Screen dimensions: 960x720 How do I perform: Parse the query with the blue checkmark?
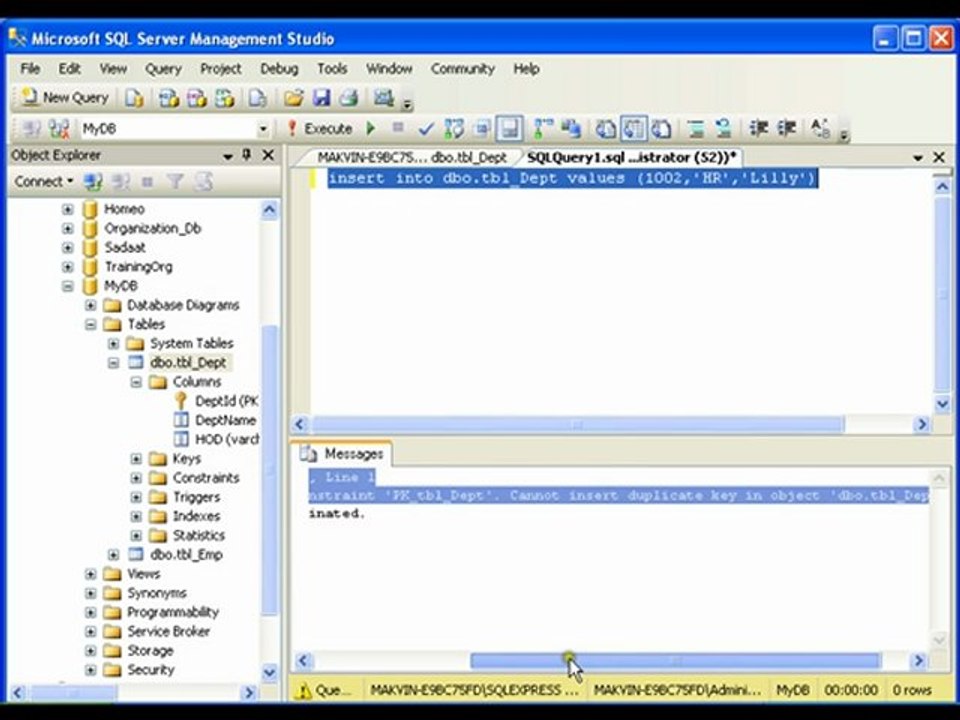click(426, 129)
